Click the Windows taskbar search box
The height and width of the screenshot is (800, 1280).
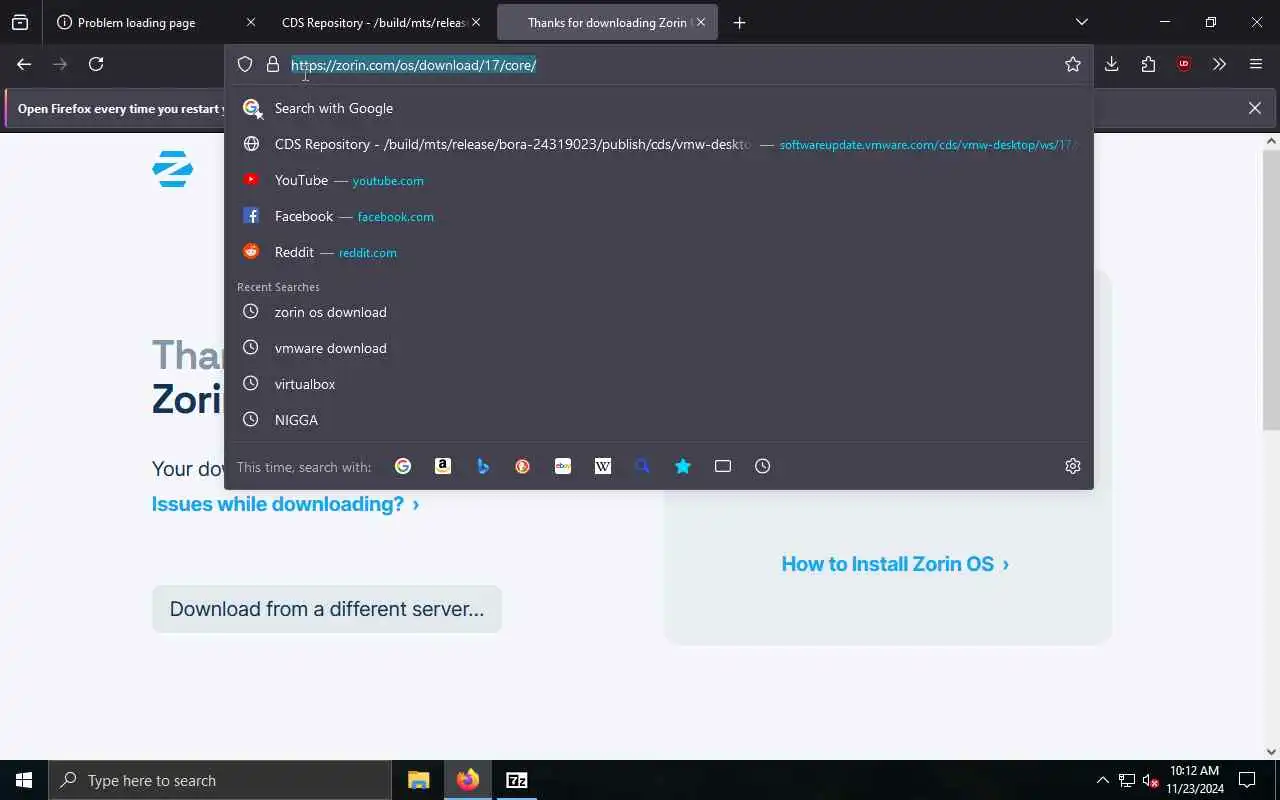tap(220, 780)
